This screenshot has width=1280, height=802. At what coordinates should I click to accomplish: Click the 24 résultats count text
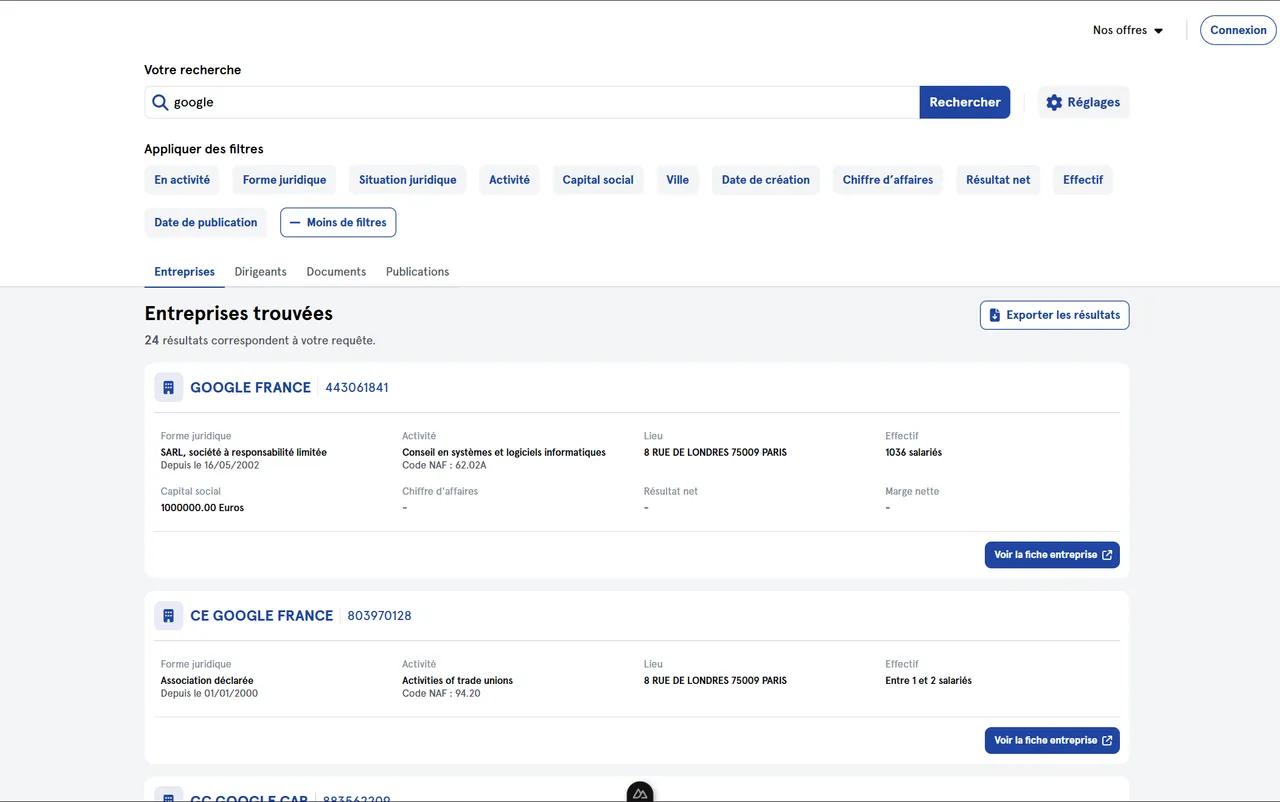tap(260, 340)
